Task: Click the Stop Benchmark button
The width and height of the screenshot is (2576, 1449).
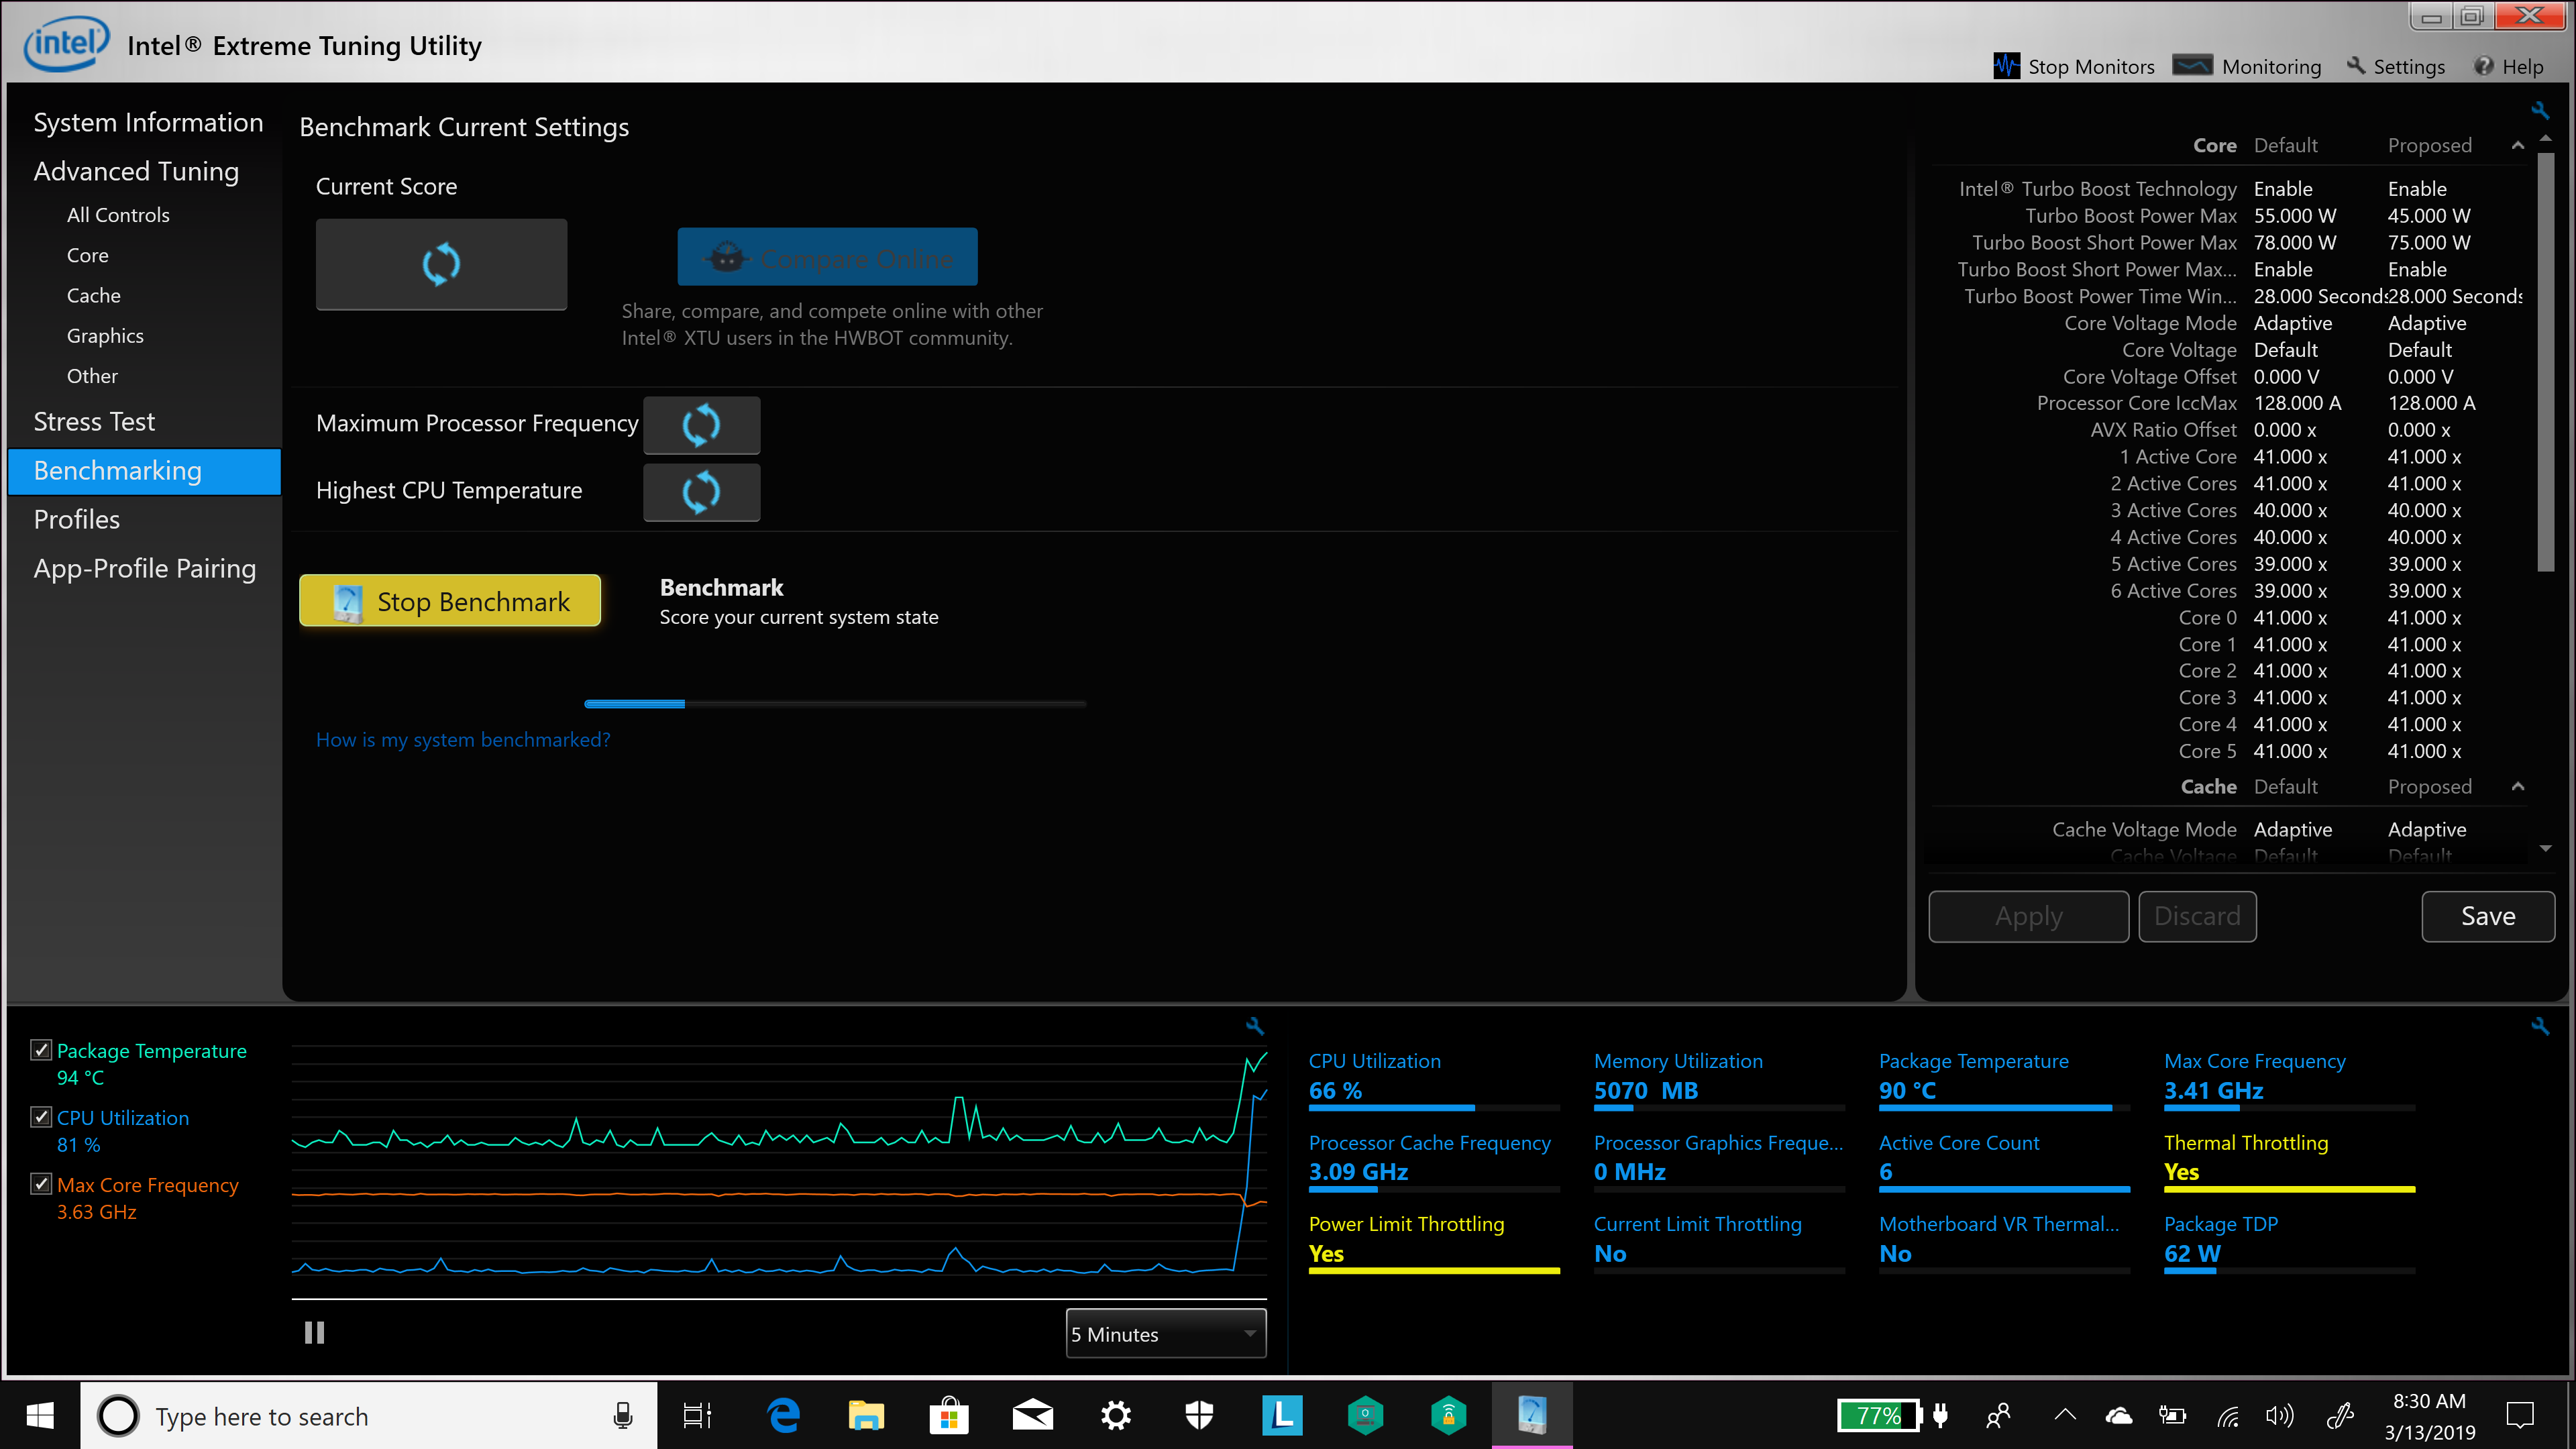Action: pyautogui.click(x=450, y=601)
